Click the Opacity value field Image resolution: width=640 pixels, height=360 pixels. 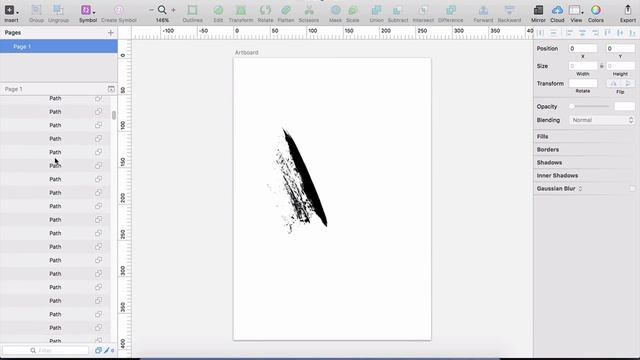(624, 107)
